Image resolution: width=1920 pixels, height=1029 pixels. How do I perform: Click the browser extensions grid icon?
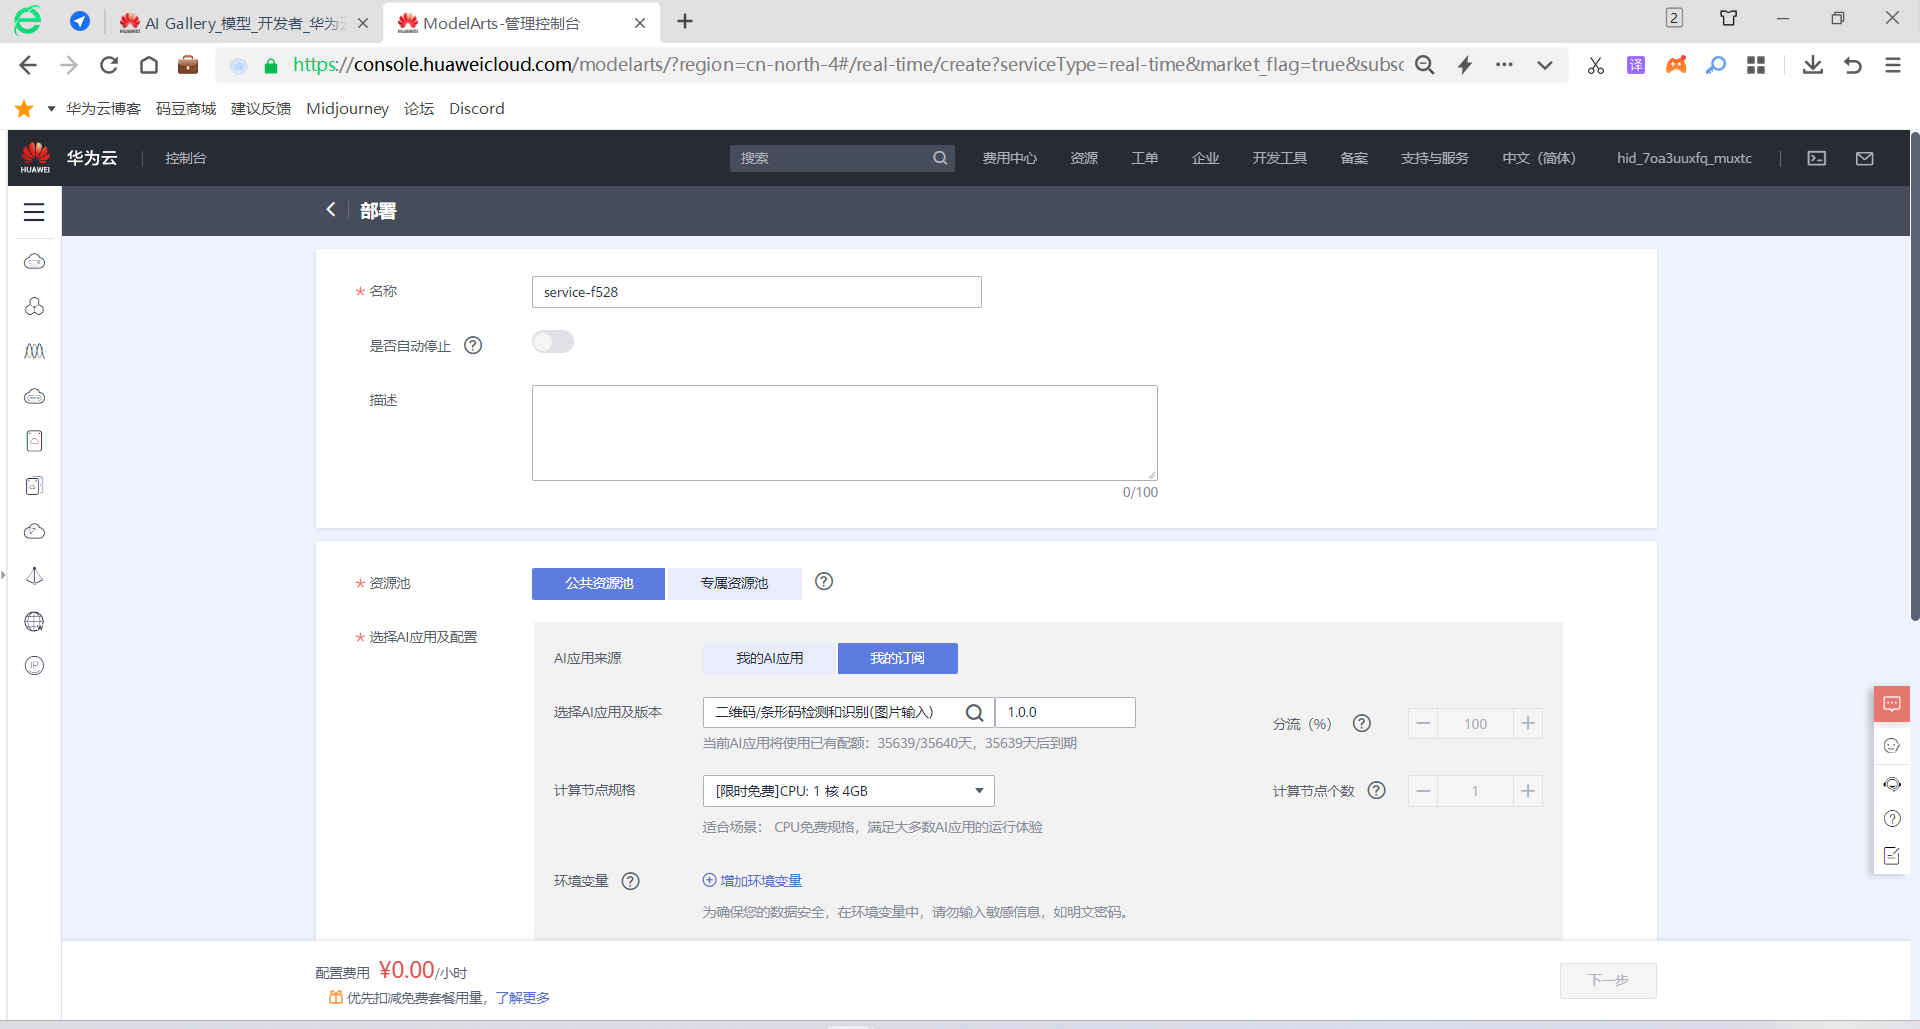coord(1756,65)
